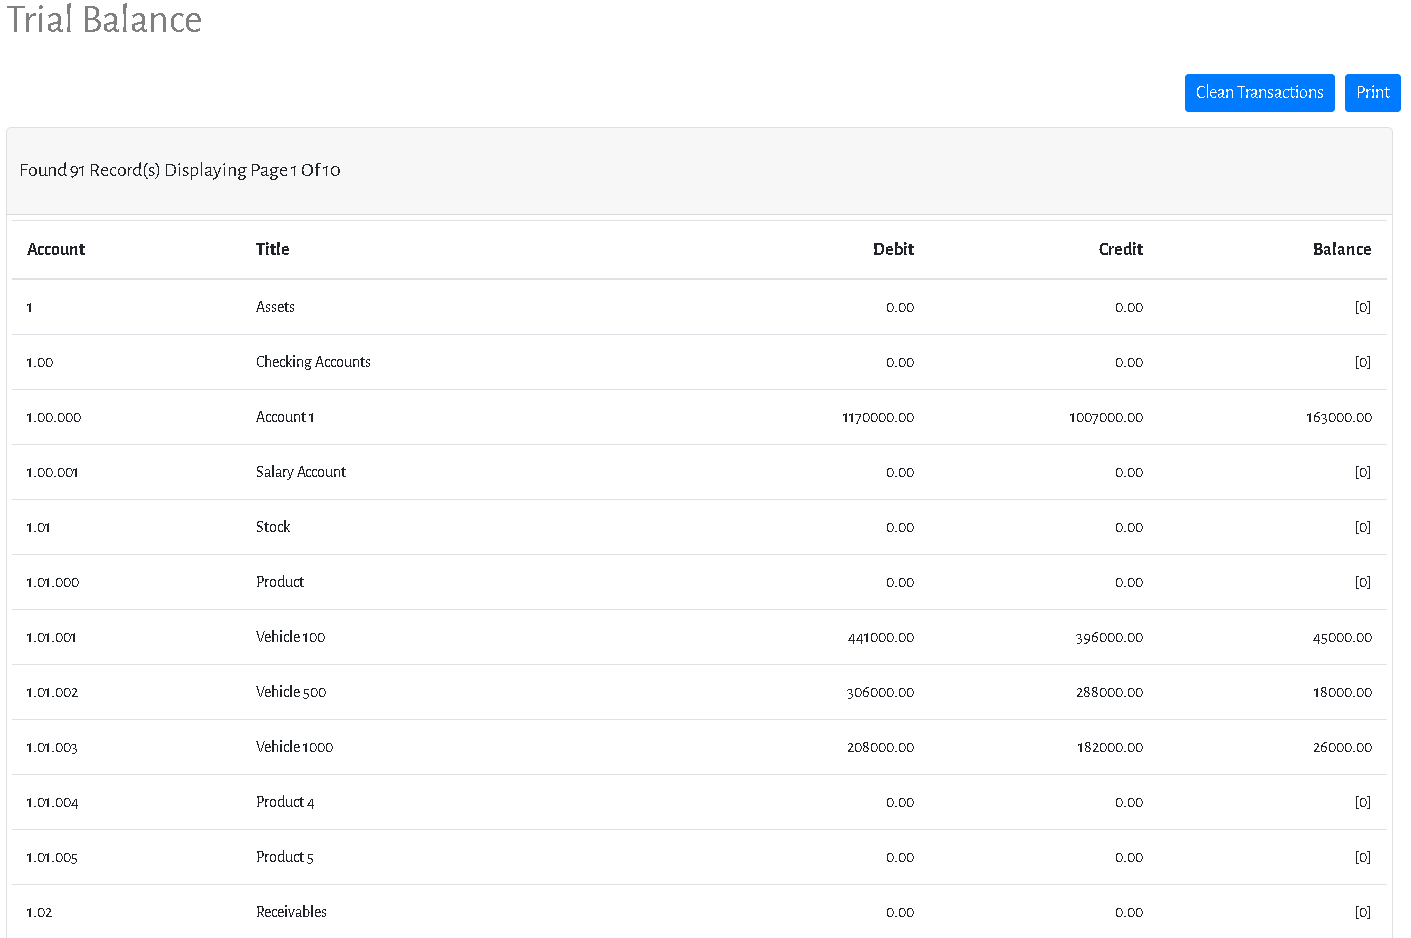Click the Product title in row 1.01.000
Screen dimensions: 1411x938
(280, 582)
